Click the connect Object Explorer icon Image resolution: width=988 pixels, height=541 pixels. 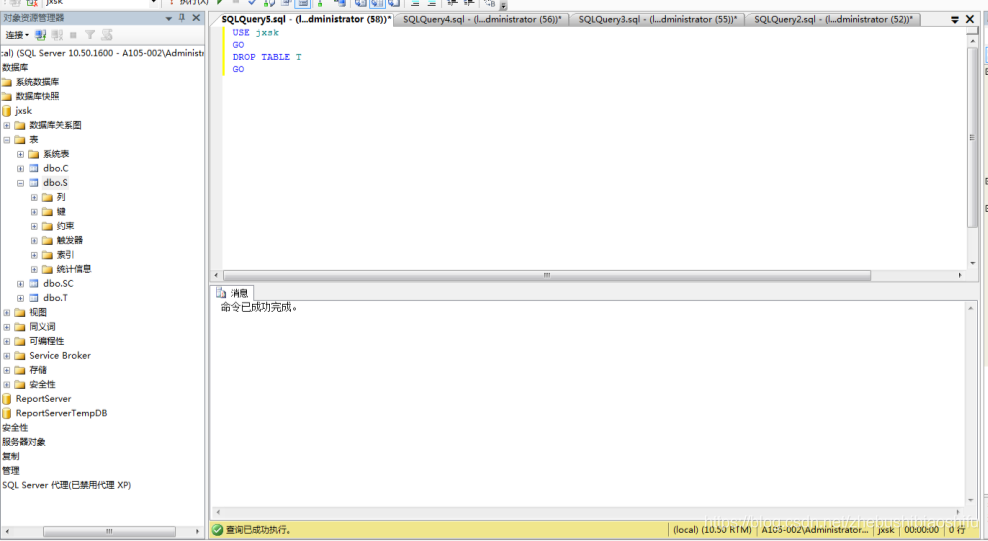click(41, 35)
